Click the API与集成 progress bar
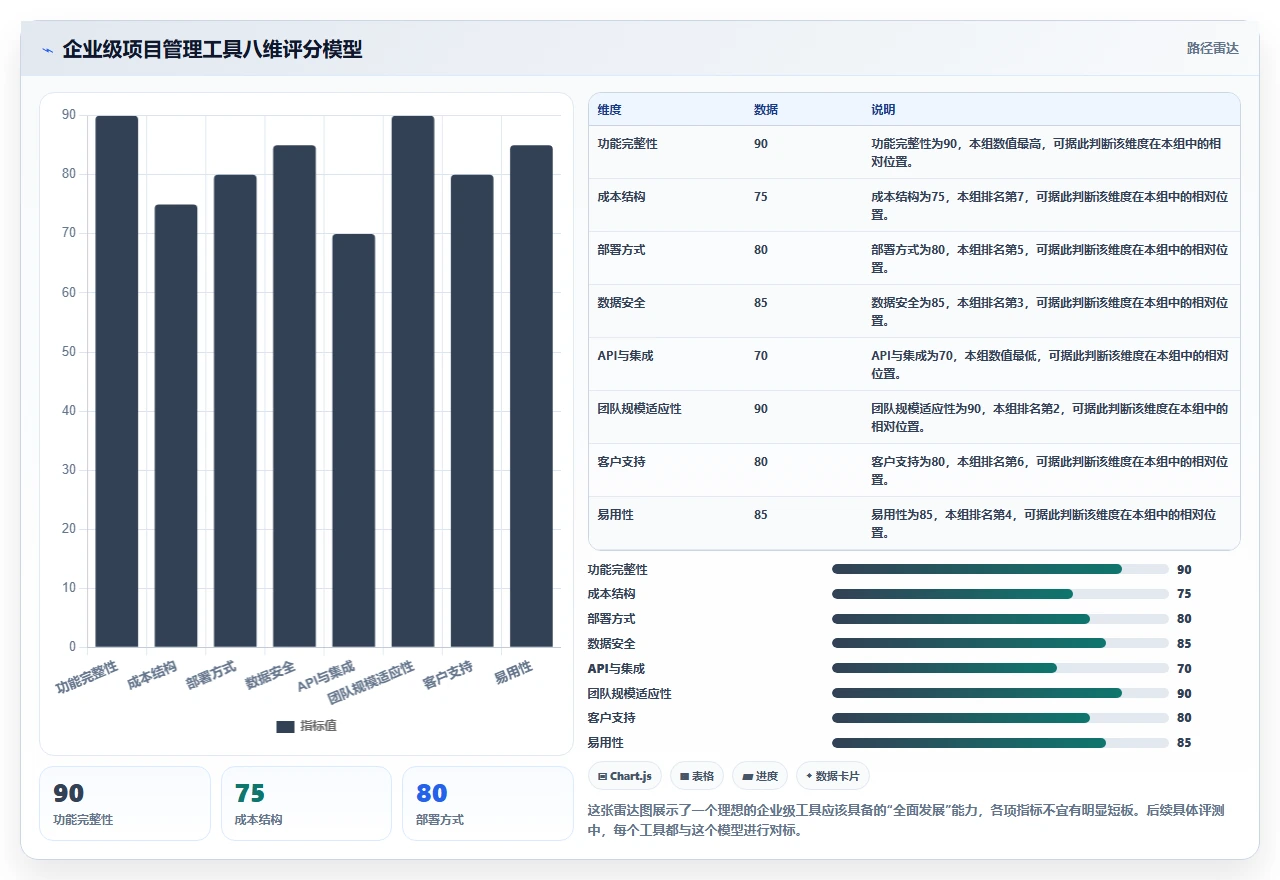 1000,668
